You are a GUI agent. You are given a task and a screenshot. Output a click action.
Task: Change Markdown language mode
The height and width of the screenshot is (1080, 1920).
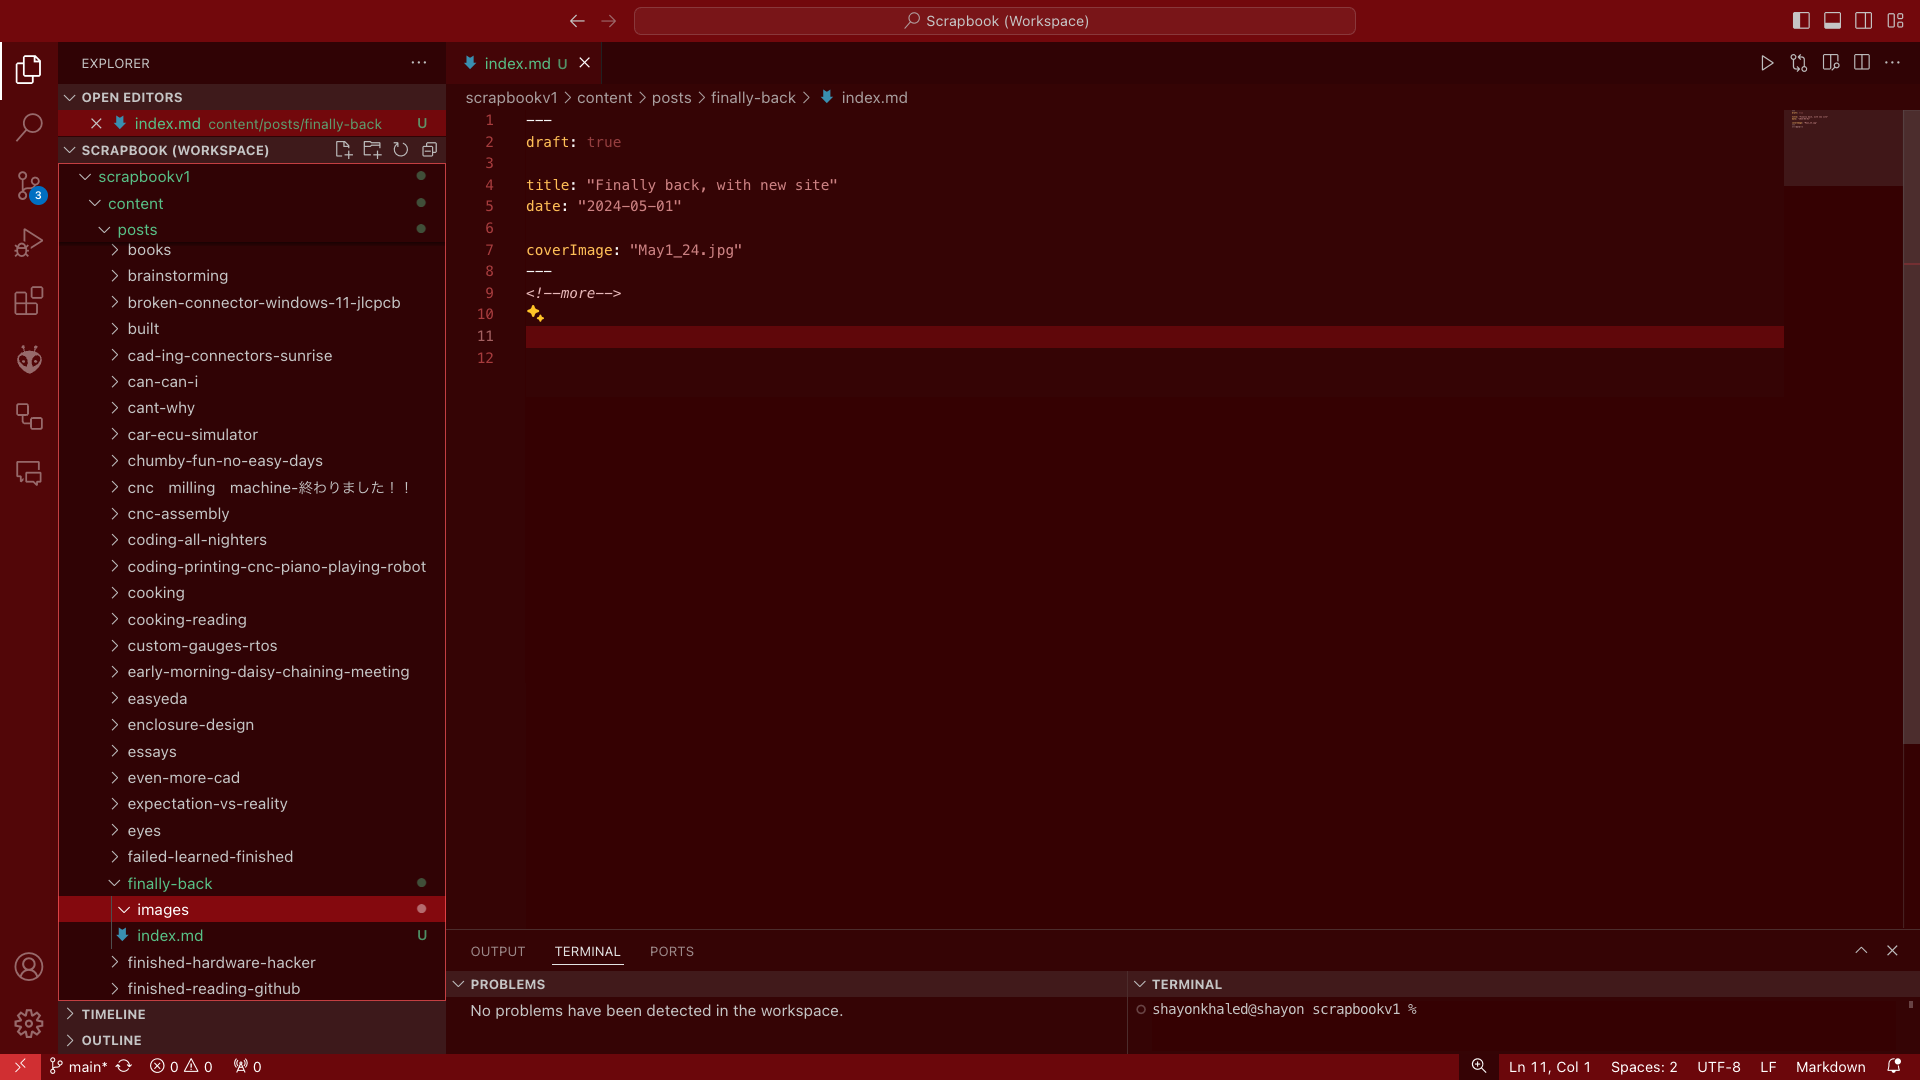pos(1830,1067)
